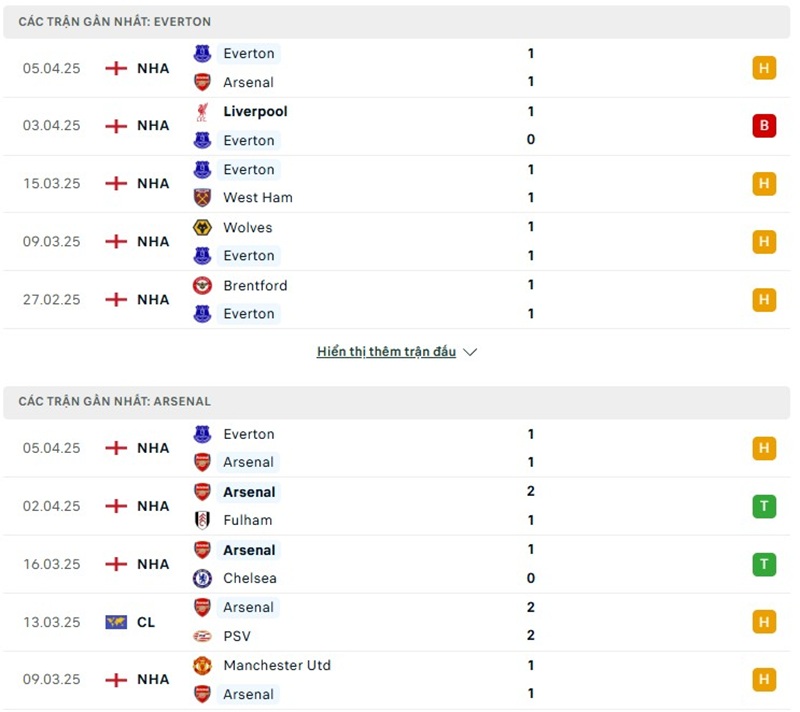Click the orange H badge for Arsenal vs PSV

[764, 622]
